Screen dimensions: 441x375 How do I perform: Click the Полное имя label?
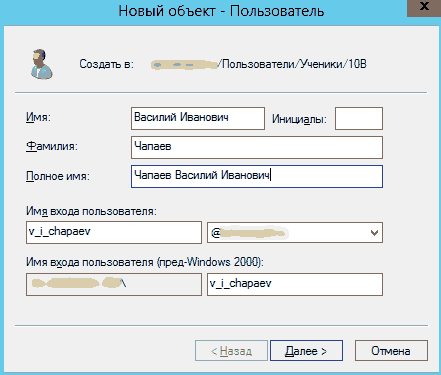(58, 176)
